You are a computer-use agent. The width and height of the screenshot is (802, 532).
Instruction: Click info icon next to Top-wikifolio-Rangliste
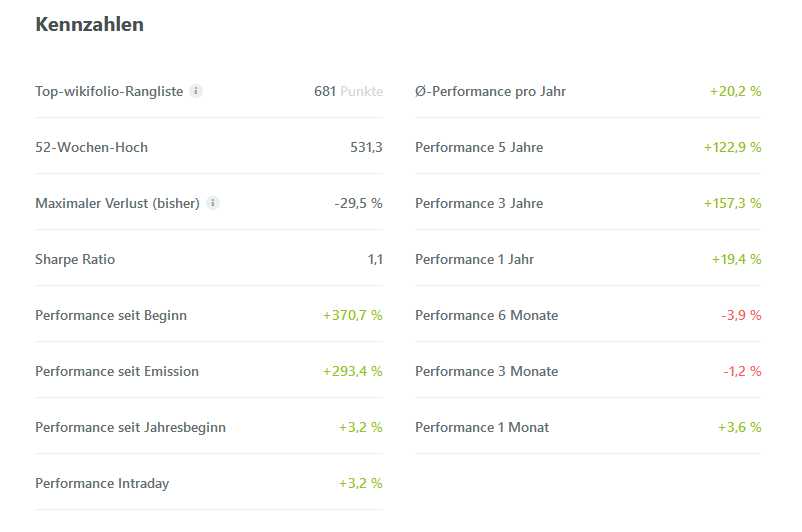196,91
